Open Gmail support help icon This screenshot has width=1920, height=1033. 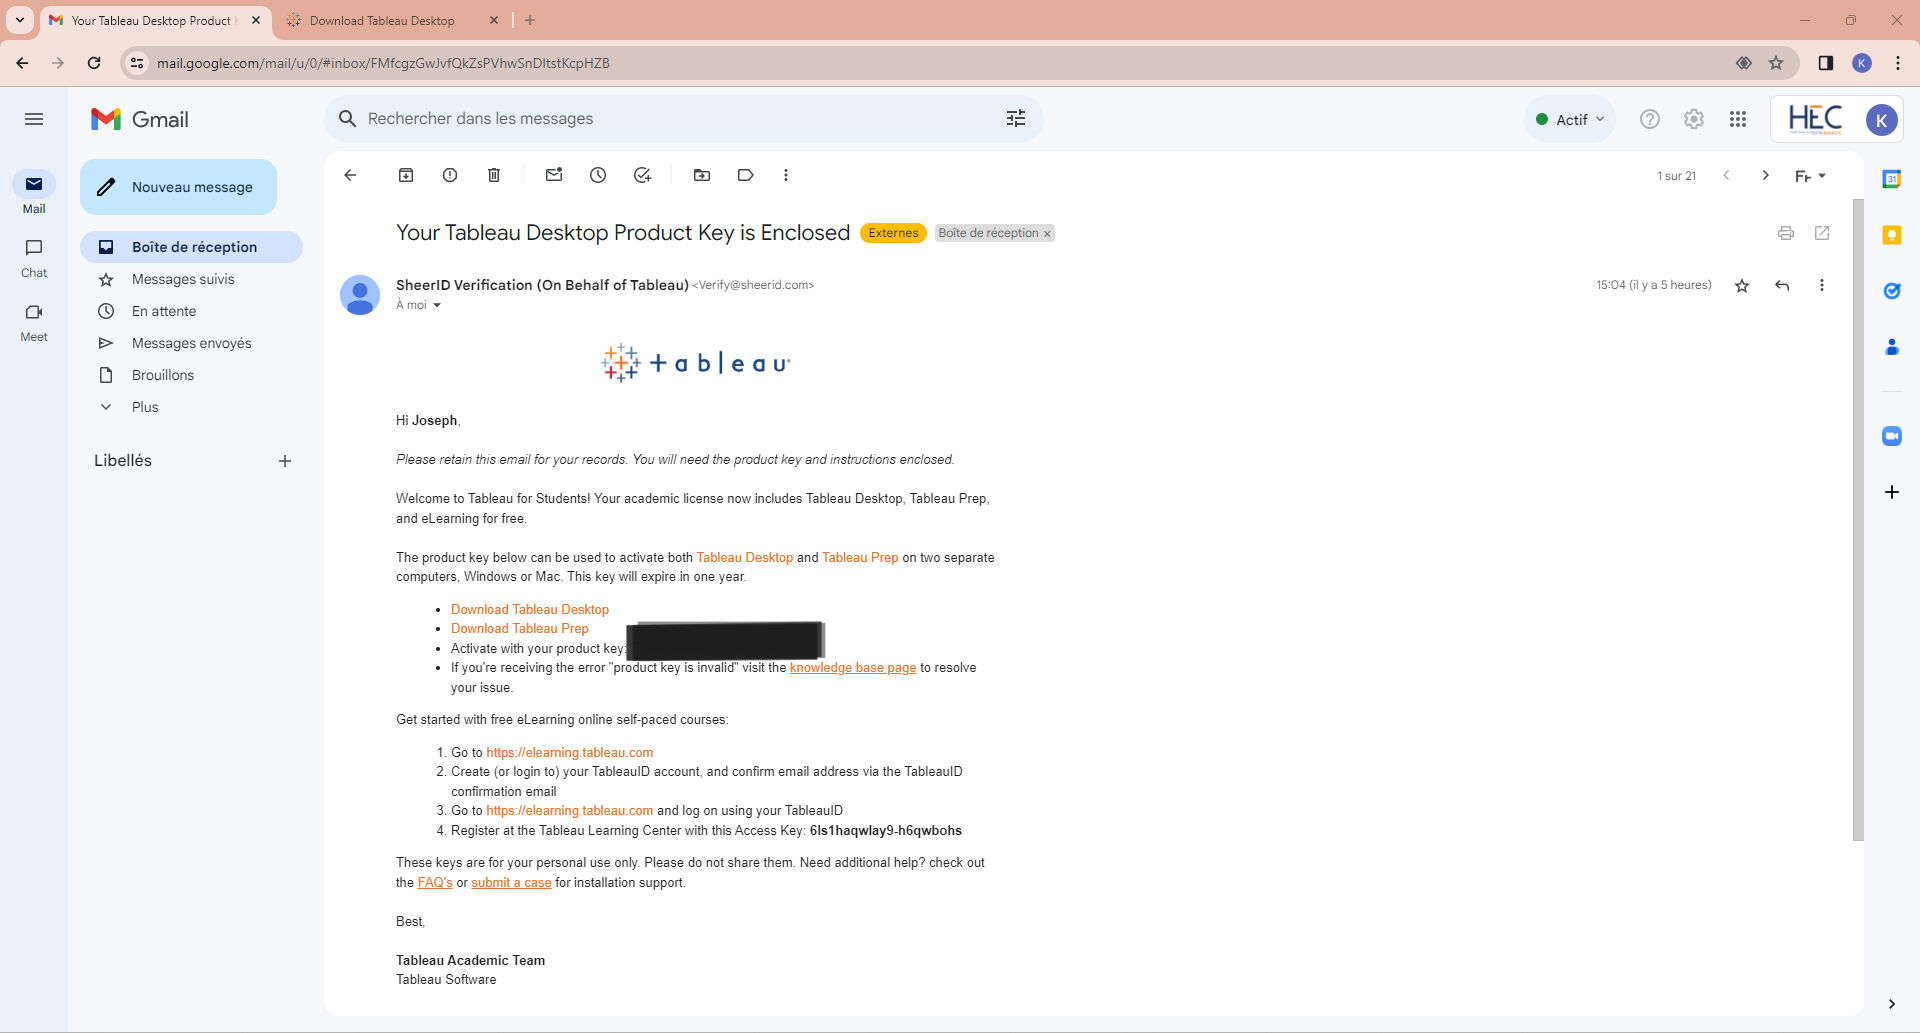[1650, 119]
